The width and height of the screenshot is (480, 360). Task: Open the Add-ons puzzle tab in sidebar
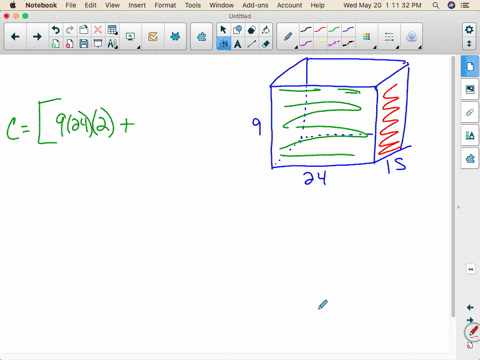470,159
